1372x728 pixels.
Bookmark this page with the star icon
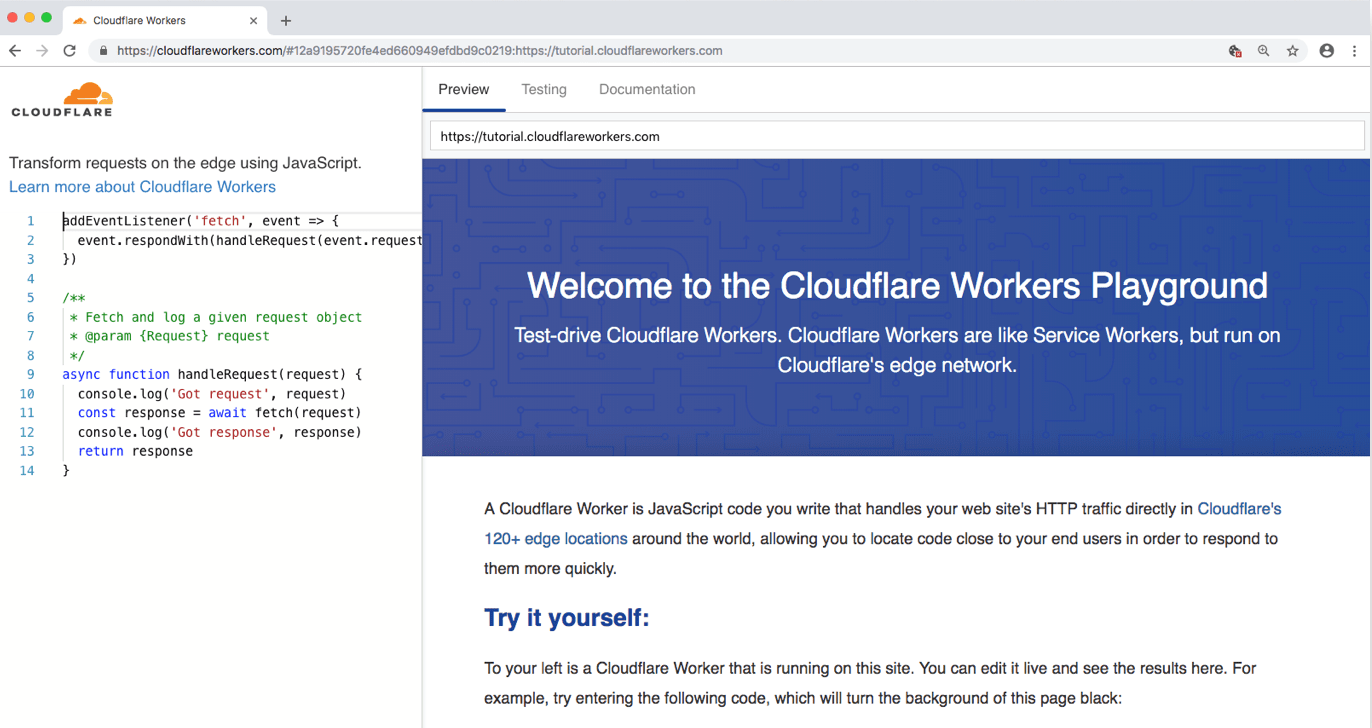pos(1293,51)
